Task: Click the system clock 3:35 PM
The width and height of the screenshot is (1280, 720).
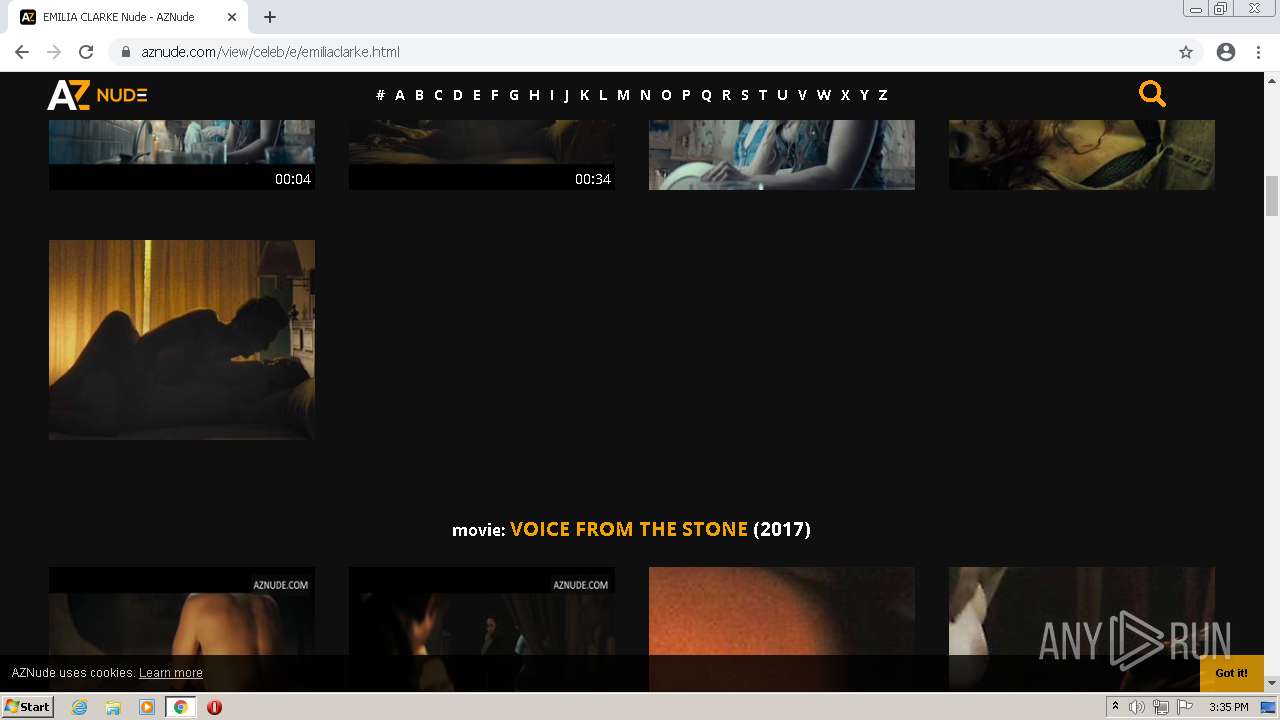Action: pos(1228,707)
